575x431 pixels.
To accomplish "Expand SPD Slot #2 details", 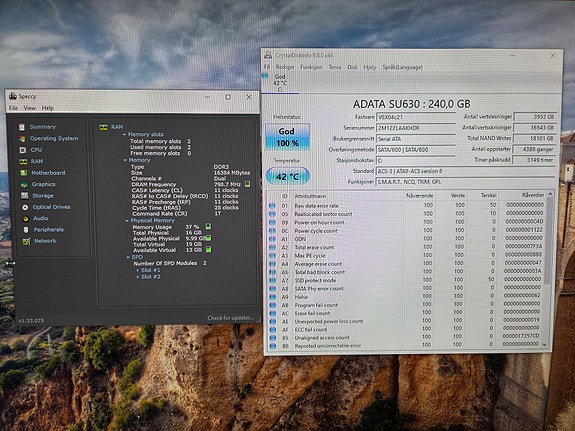I will click(x=138, y=277).
